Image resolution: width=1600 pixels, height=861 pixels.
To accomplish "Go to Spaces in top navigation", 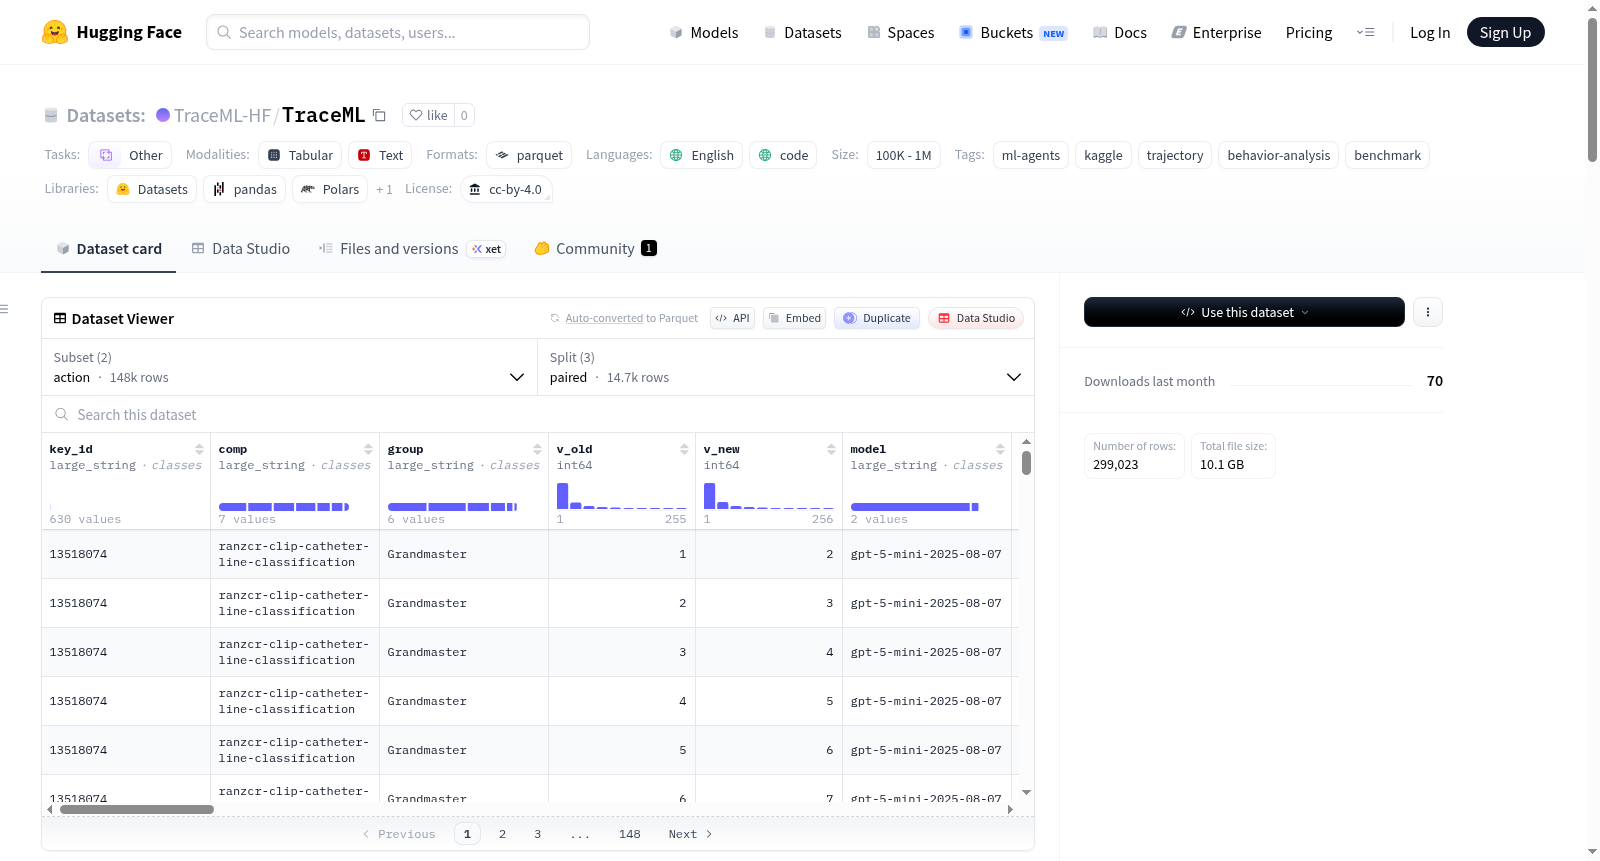I will (x=901, y=32).
